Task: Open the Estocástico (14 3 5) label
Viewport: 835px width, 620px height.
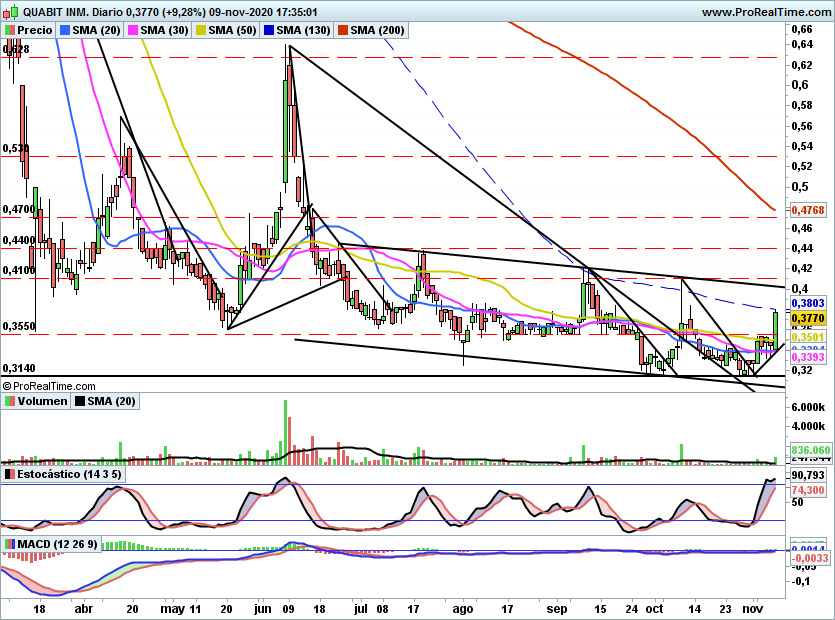Action: (69, 474)
